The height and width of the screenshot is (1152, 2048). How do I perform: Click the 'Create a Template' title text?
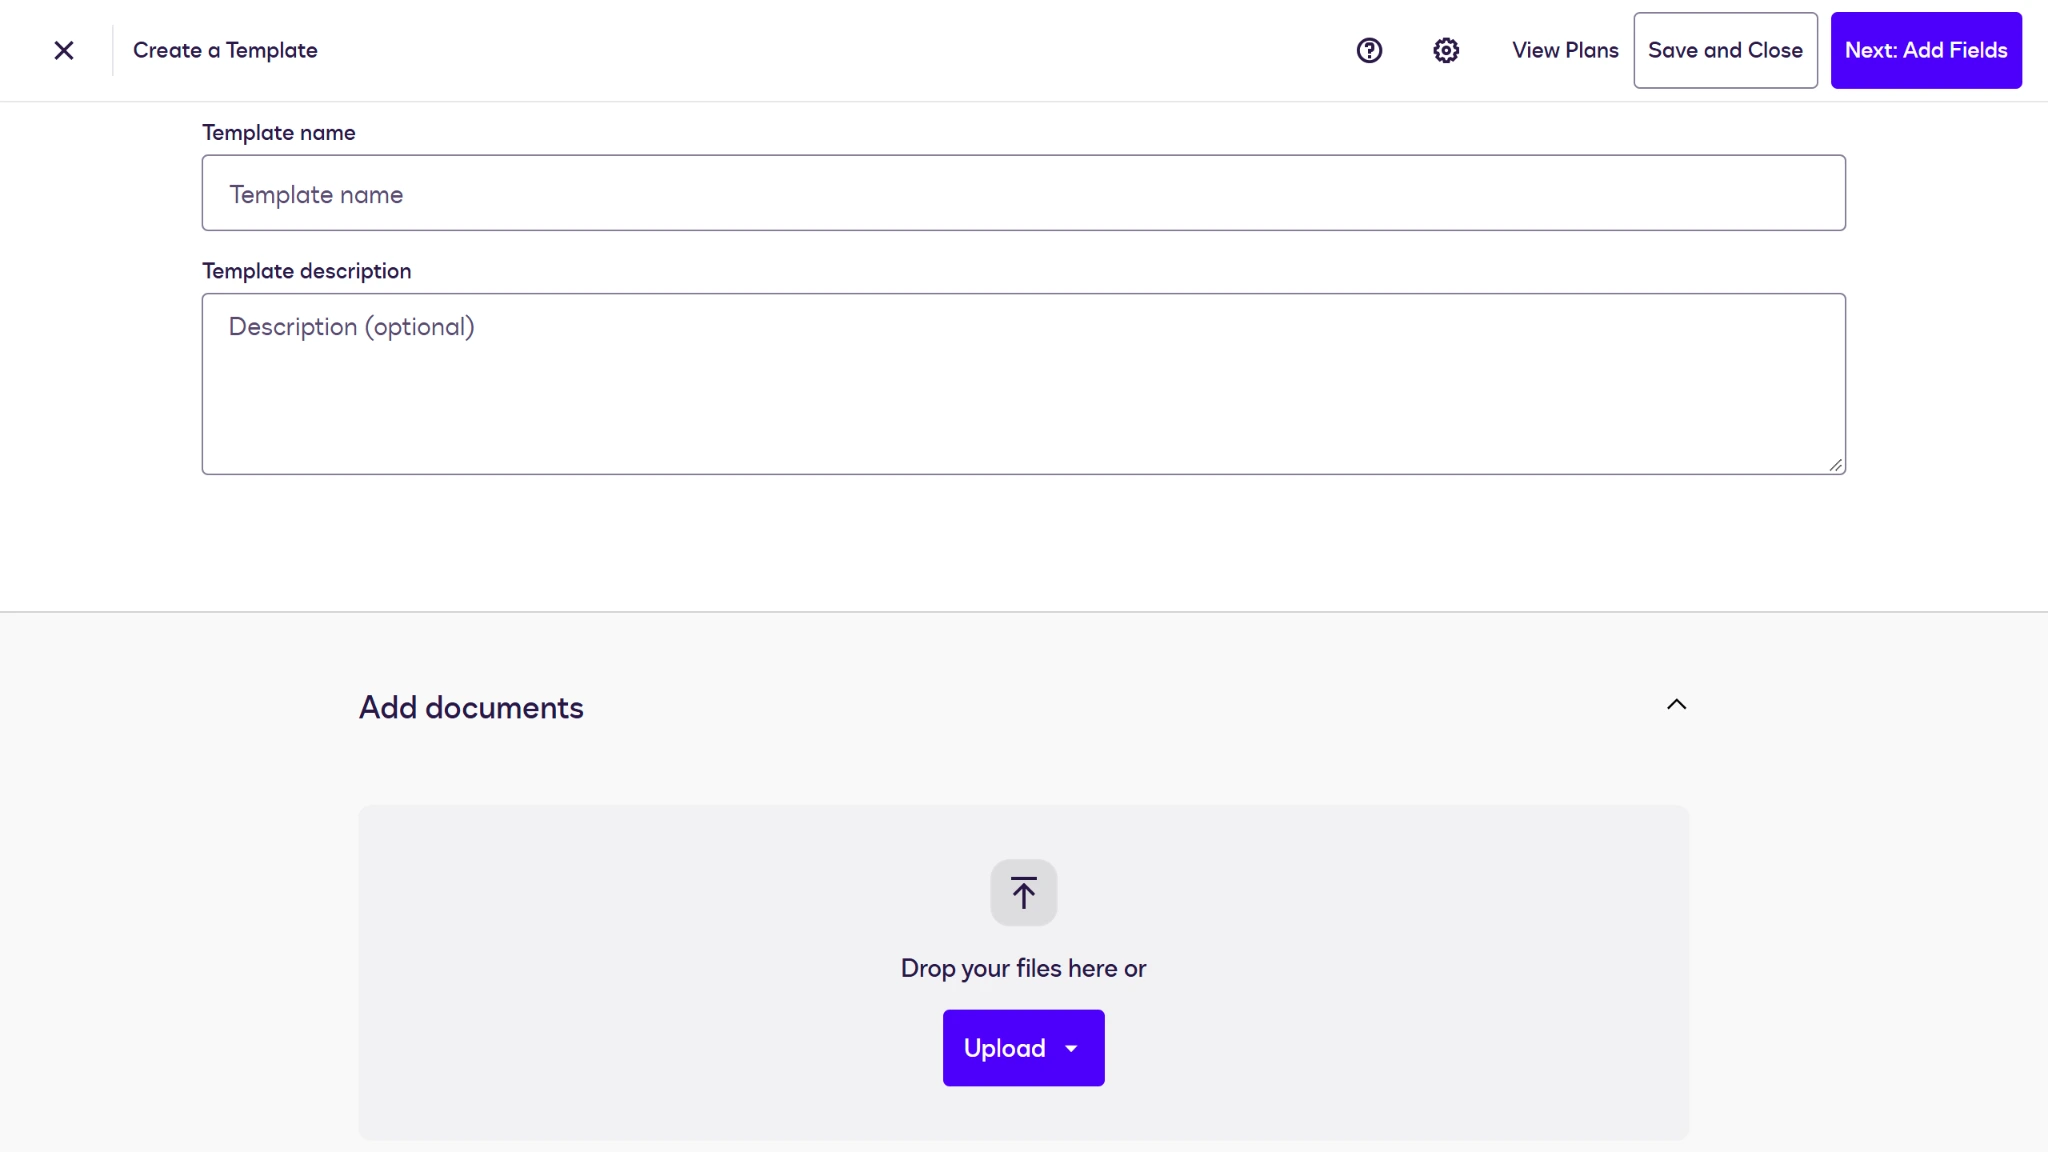225,50
